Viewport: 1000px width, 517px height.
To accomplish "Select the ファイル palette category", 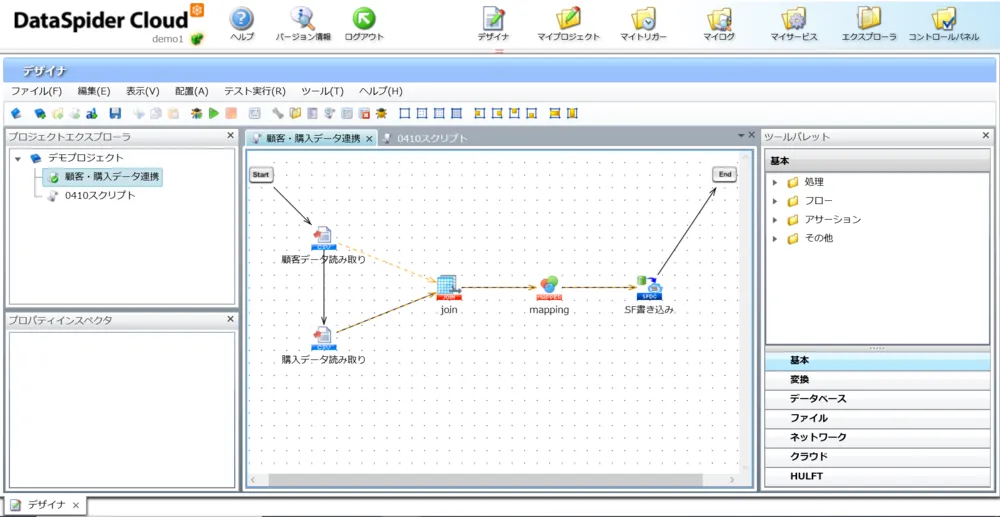I will tap(876, 418).
